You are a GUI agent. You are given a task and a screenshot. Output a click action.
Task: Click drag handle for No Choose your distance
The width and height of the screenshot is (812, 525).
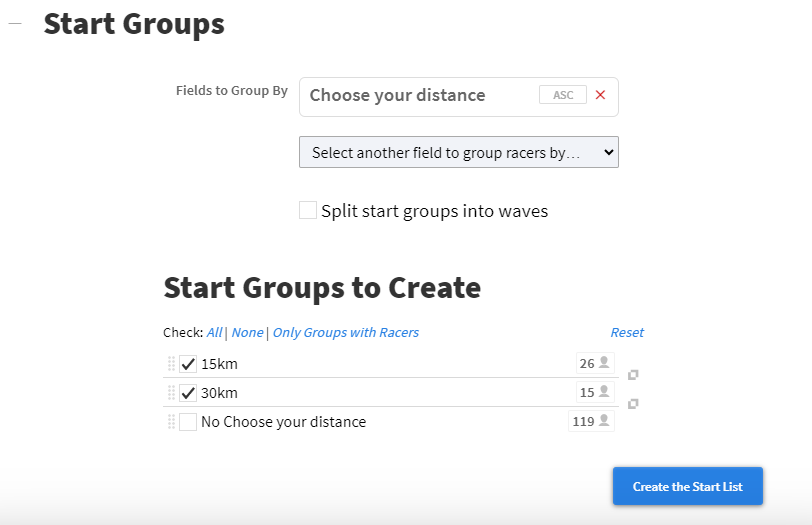click(x=171, y=422)
